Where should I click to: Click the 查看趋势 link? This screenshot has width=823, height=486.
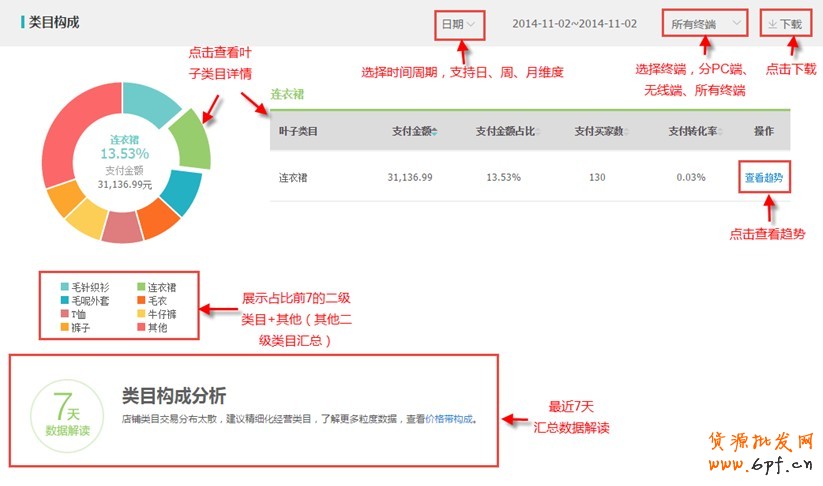click(x=764, y=178)
